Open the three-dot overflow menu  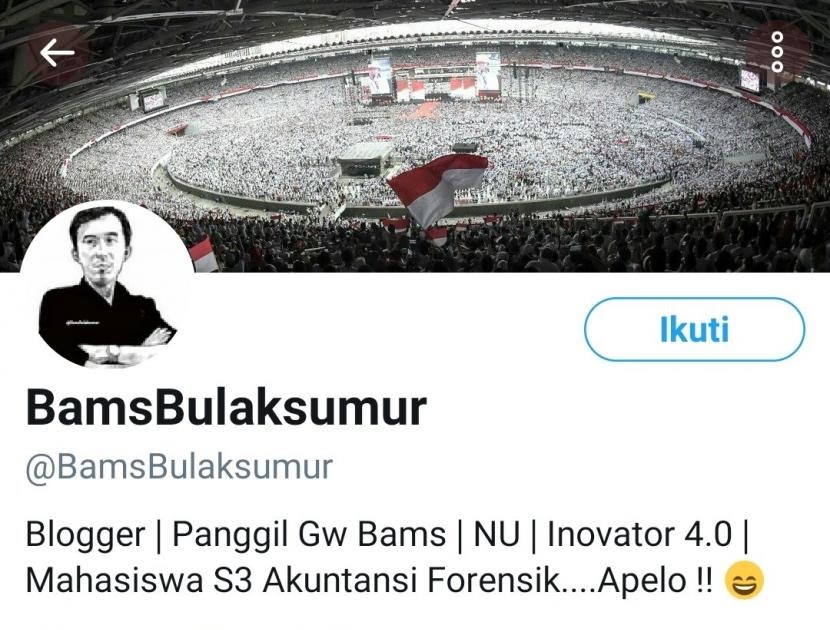(777, 51)
